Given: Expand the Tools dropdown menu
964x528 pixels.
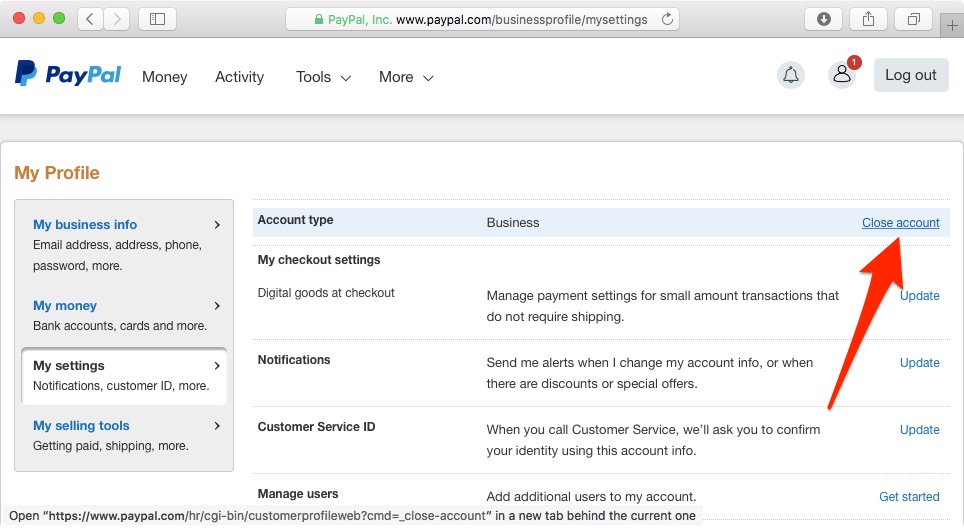Looking at the screenshot, I should [323, 77].
